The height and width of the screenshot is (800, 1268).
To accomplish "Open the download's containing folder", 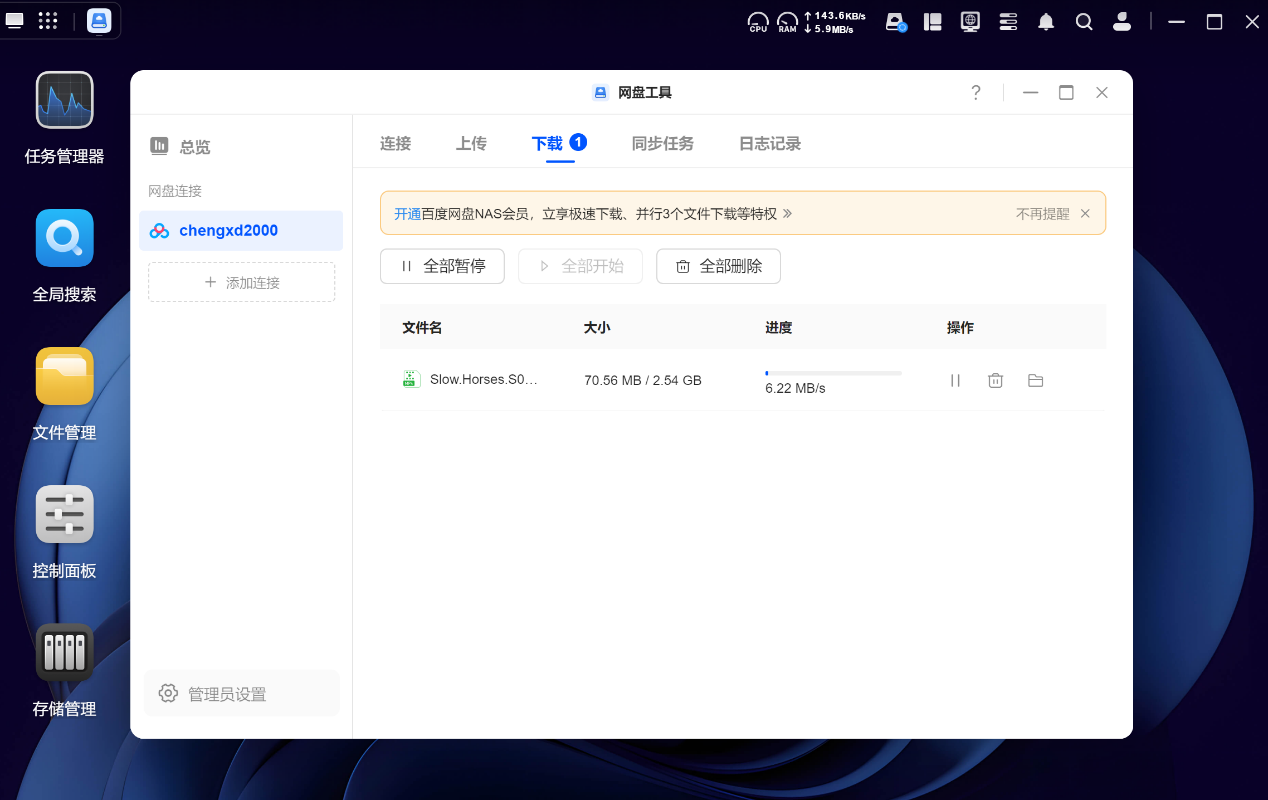I will [1035, 380].
